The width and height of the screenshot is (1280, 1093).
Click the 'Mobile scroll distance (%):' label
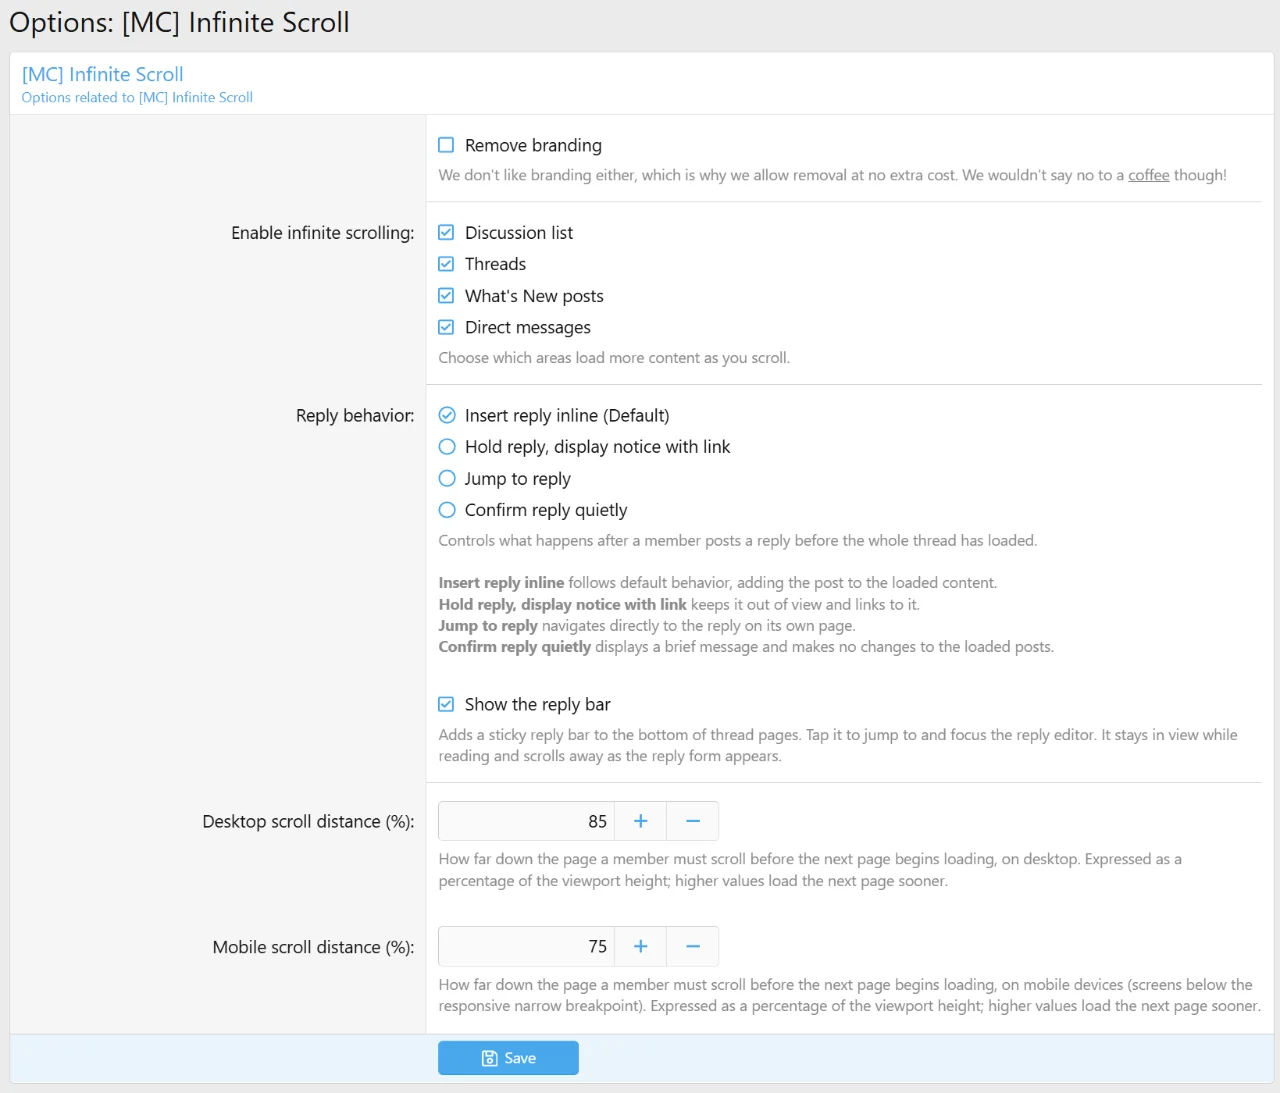(313, 947)
